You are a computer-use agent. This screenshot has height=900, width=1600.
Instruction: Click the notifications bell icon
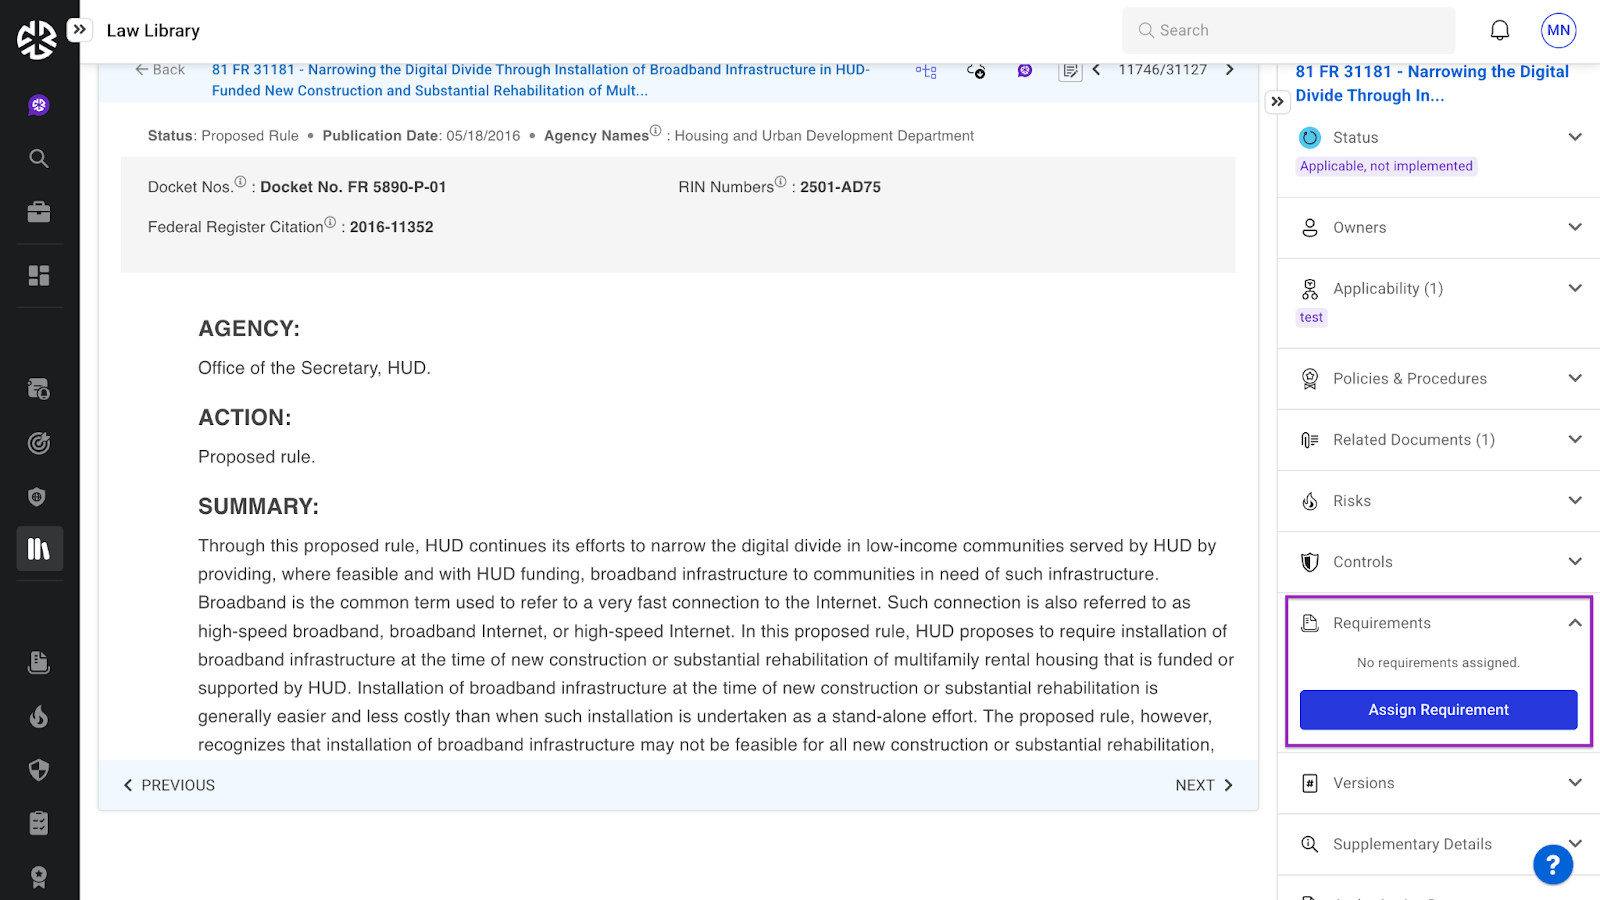coord(1499,31)
